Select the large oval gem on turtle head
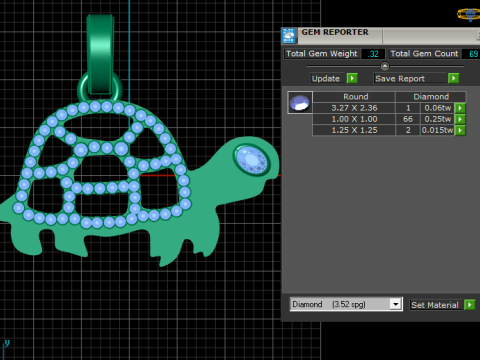The image size is (480, 360). pyautogui.click(x=252, y=160)
